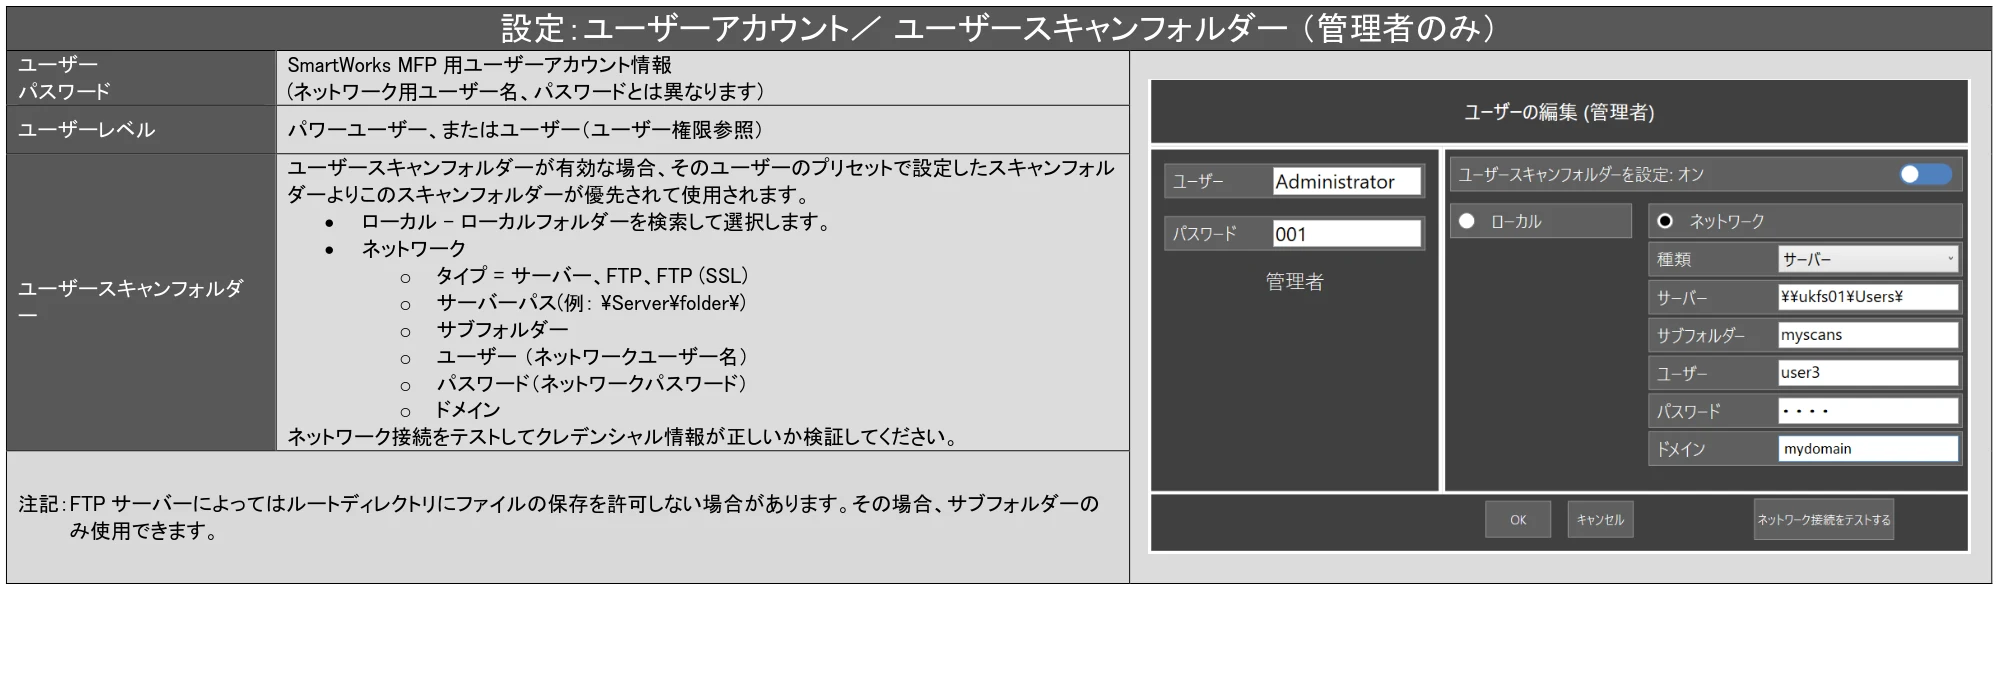Click the ドメイン field containing mydomain
Viewport: 2000px width, 677px height.
[1867, 449]
